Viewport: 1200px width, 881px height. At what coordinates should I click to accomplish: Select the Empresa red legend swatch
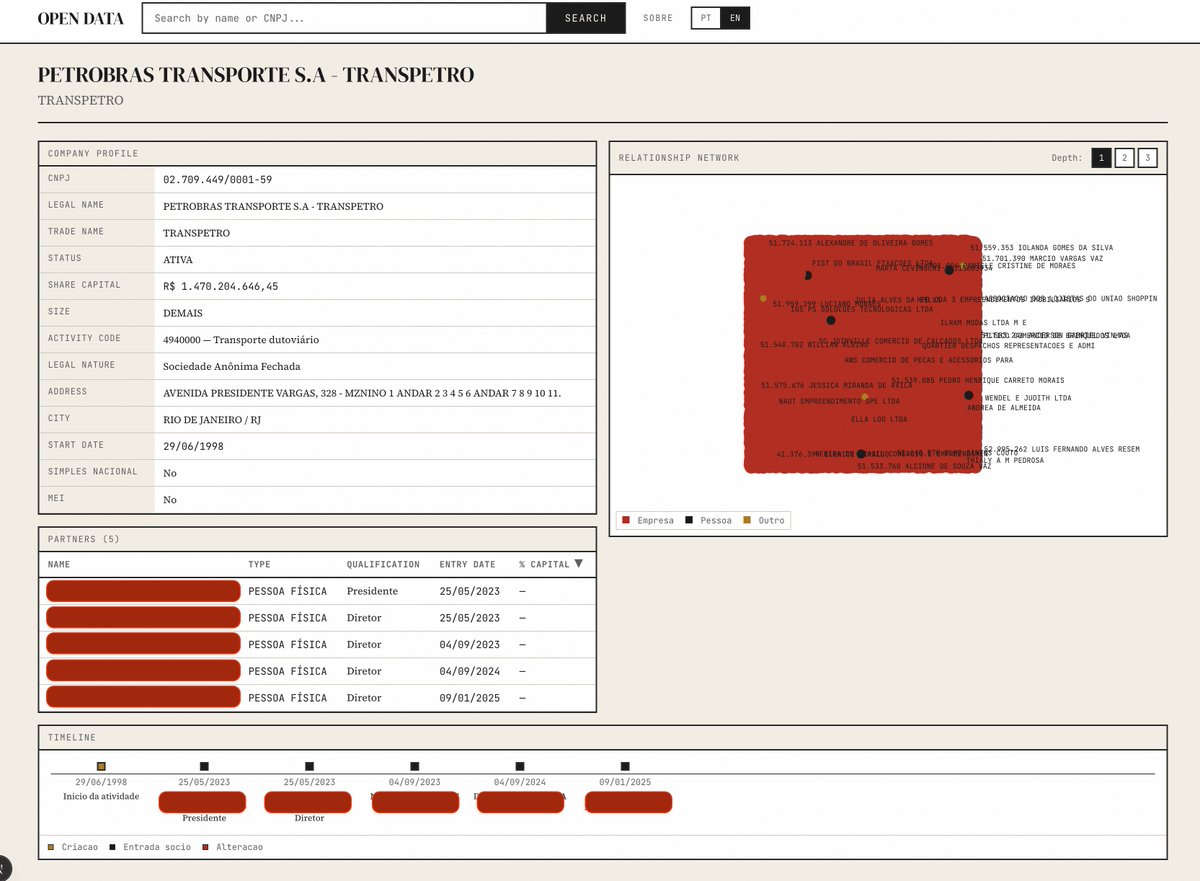625,520
